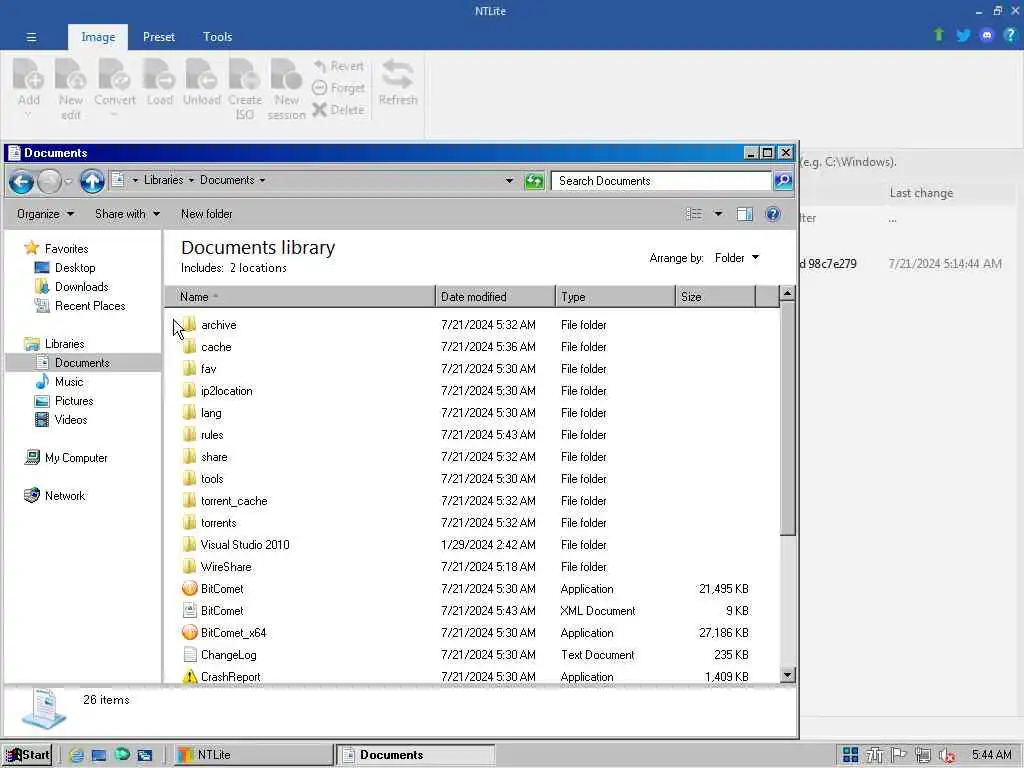Open the NTLite hamburger menu
Viewport: 1024px width, 768px height.
(31, 37)
